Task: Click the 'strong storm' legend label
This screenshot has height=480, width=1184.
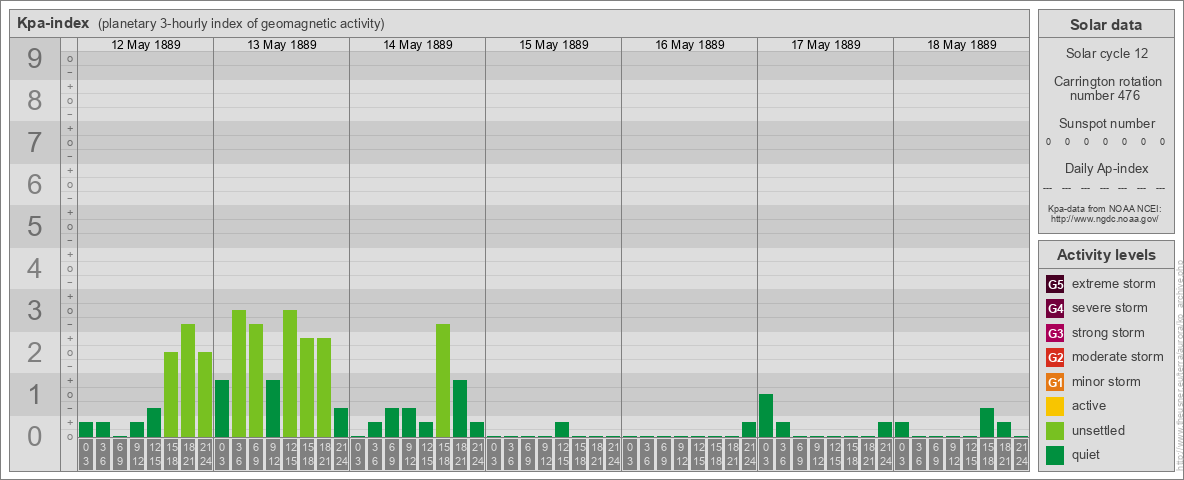Action: tap(1108, 333)
